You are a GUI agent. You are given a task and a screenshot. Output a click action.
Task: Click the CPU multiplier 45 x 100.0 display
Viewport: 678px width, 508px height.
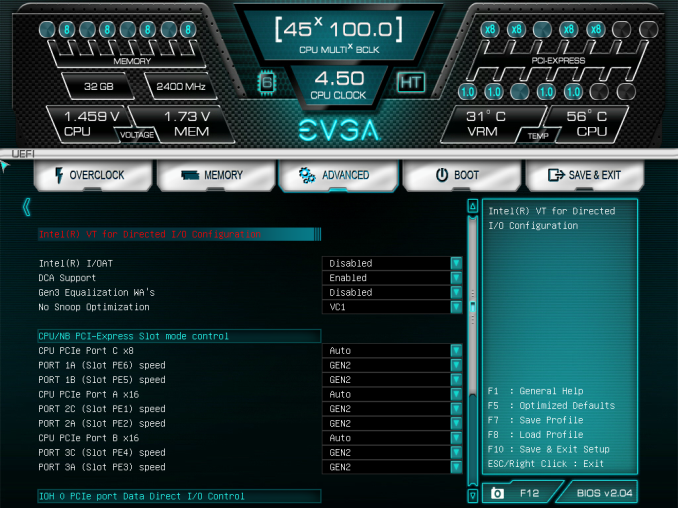coord(339,35)
